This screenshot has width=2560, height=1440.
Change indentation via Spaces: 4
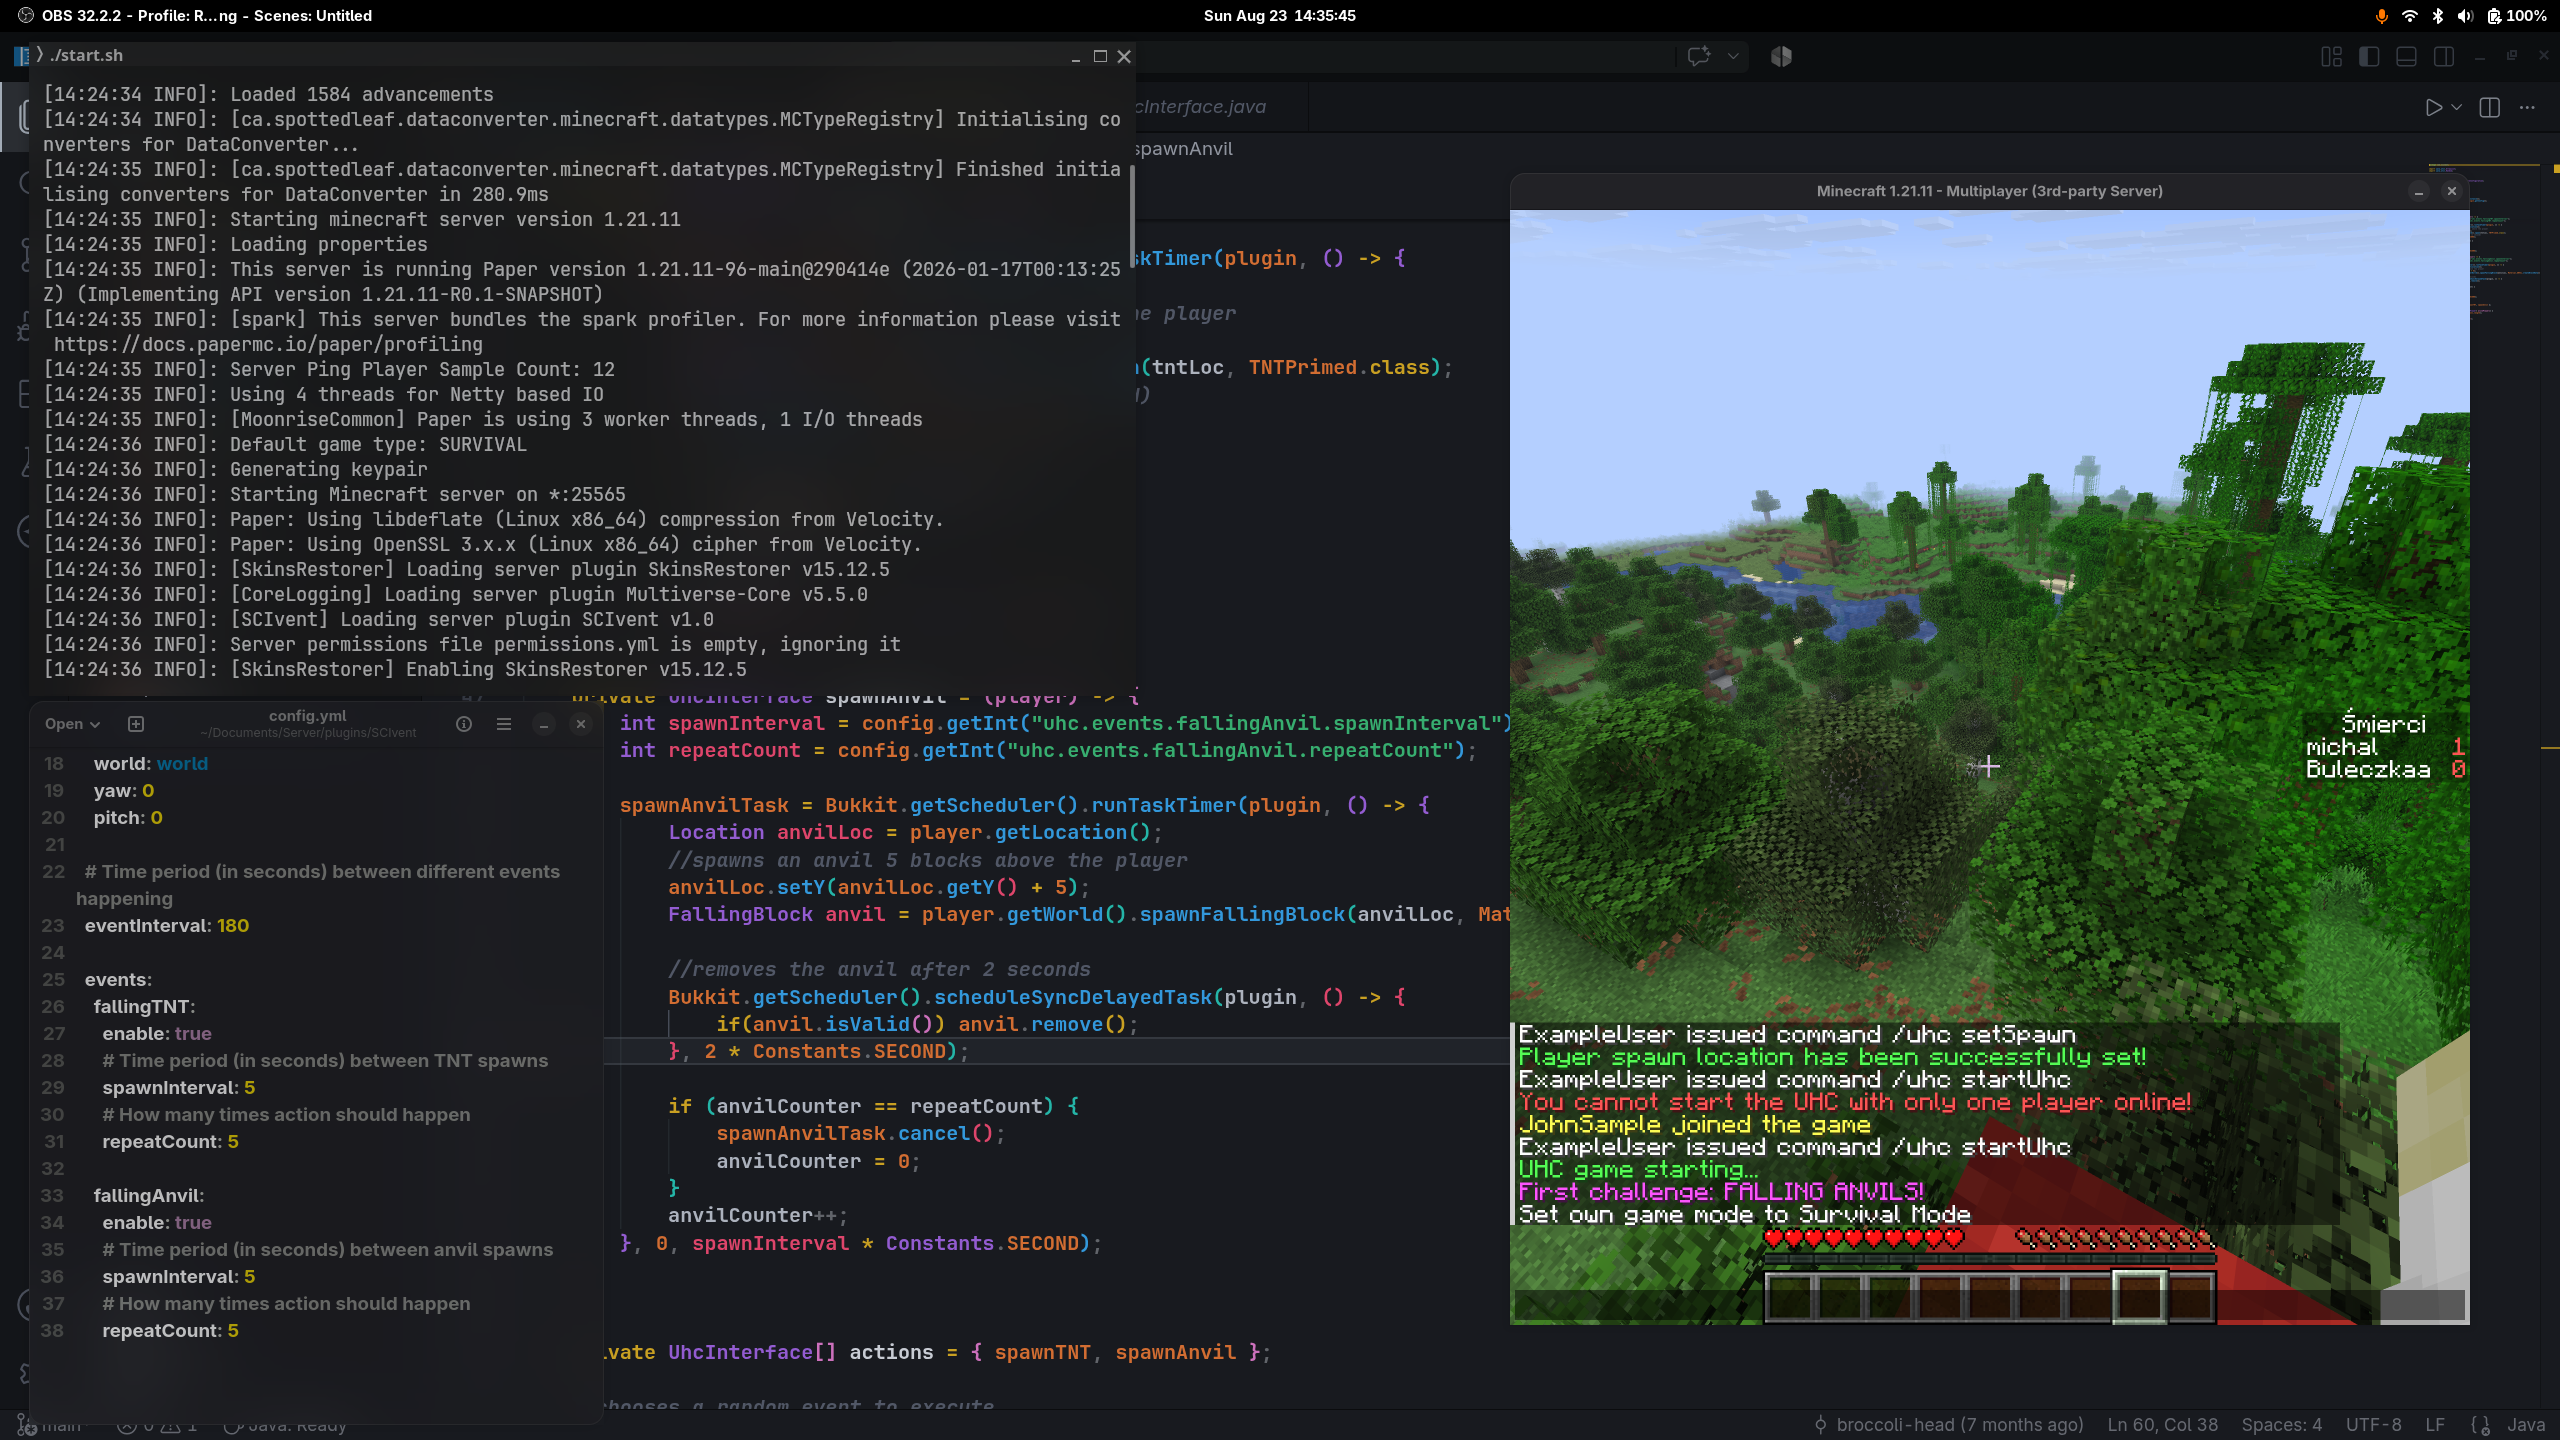pos(2281,1425)
